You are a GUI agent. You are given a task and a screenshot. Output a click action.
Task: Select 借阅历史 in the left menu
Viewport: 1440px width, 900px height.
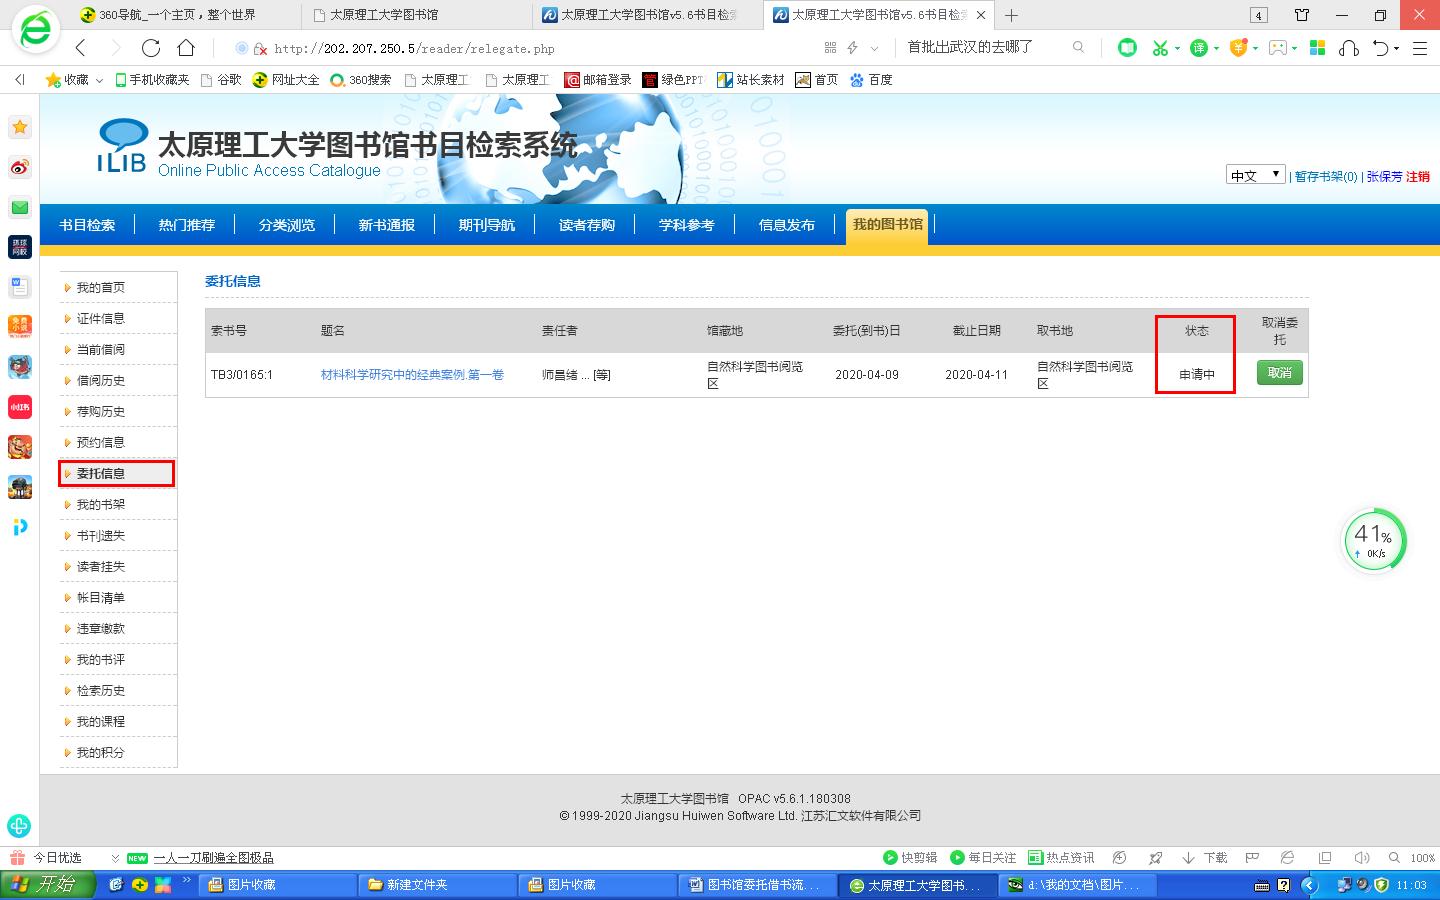(101, 381)
